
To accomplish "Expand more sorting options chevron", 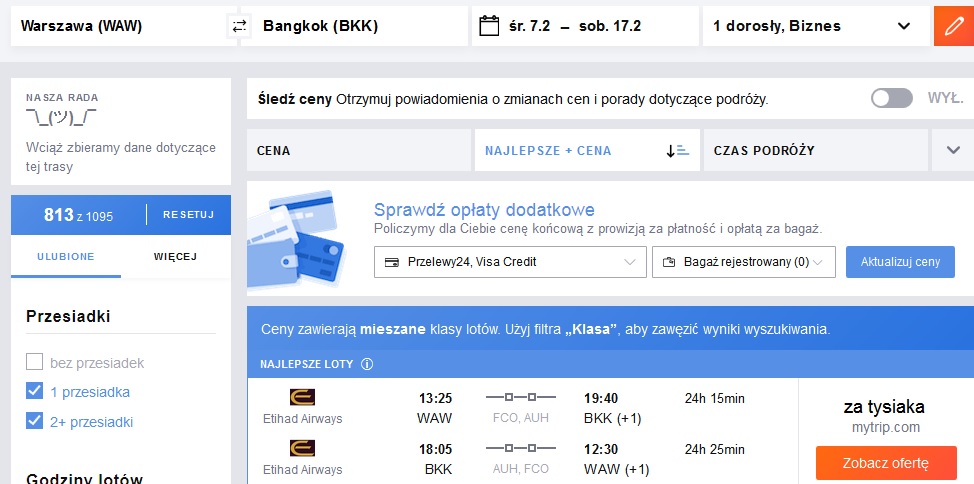I will [953, 150].
